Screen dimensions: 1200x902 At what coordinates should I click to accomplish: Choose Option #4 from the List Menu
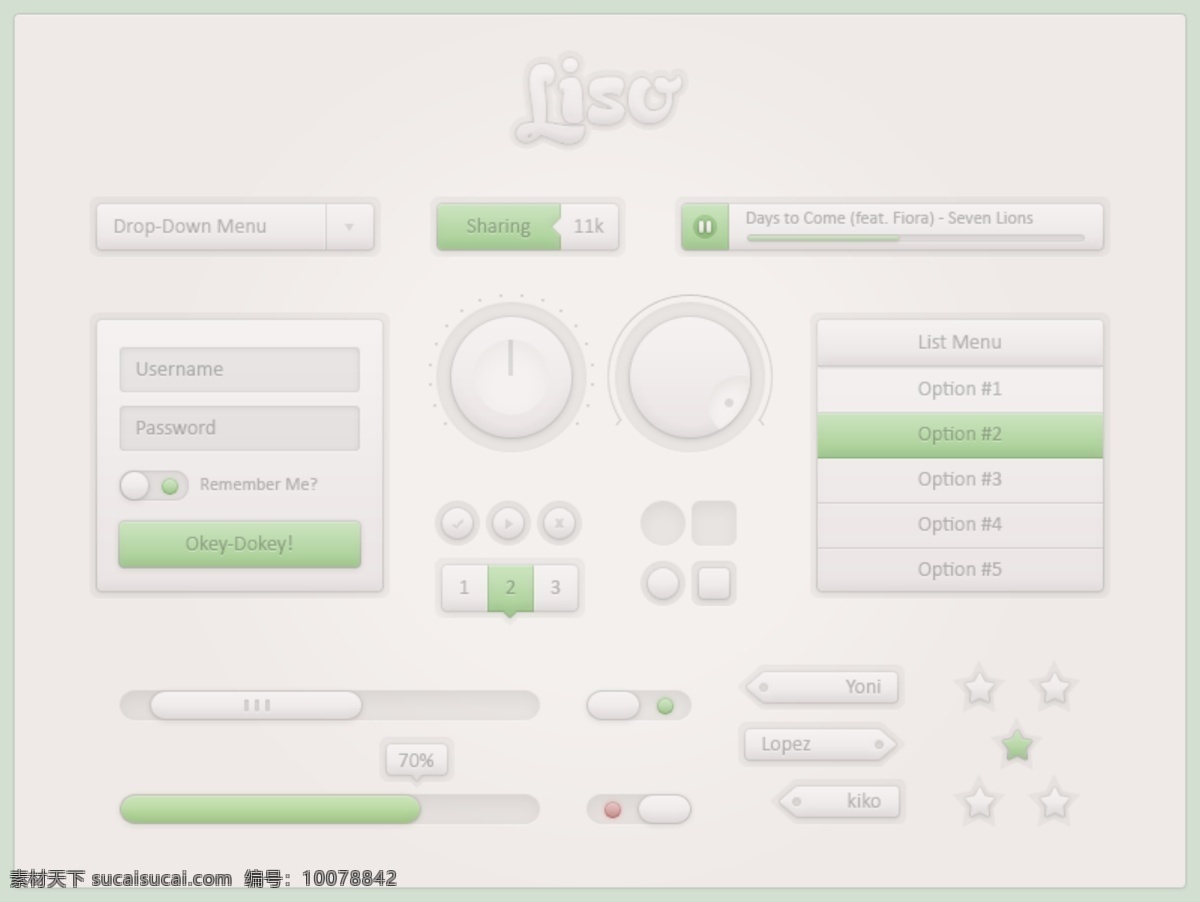960,525
